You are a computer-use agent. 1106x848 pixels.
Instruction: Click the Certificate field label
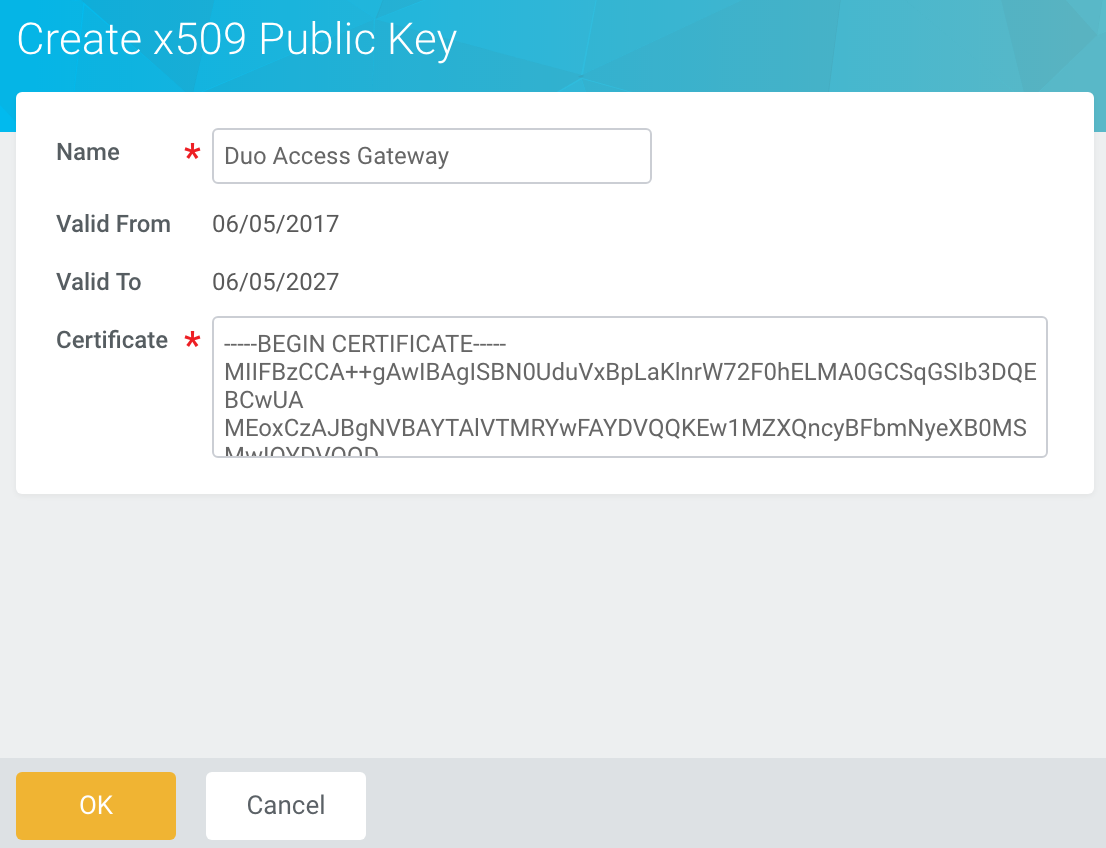[112, 340]
